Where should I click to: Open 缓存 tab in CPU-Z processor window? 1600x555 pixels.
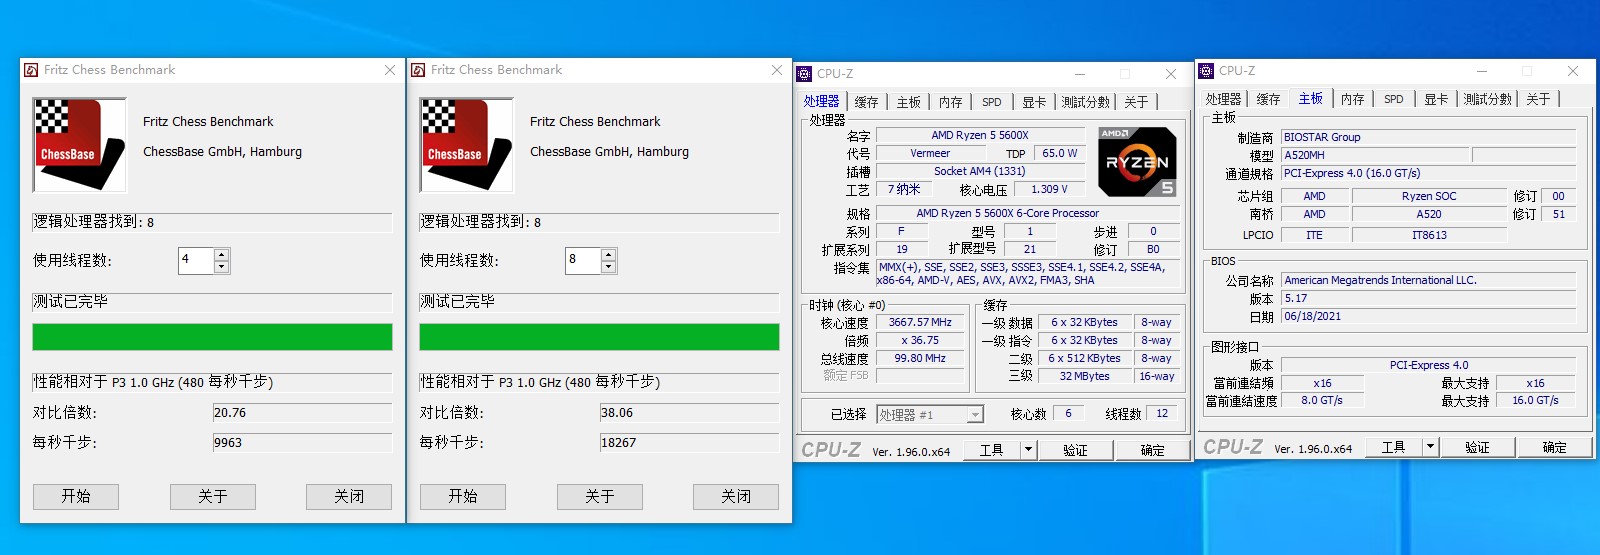(866, 102)
